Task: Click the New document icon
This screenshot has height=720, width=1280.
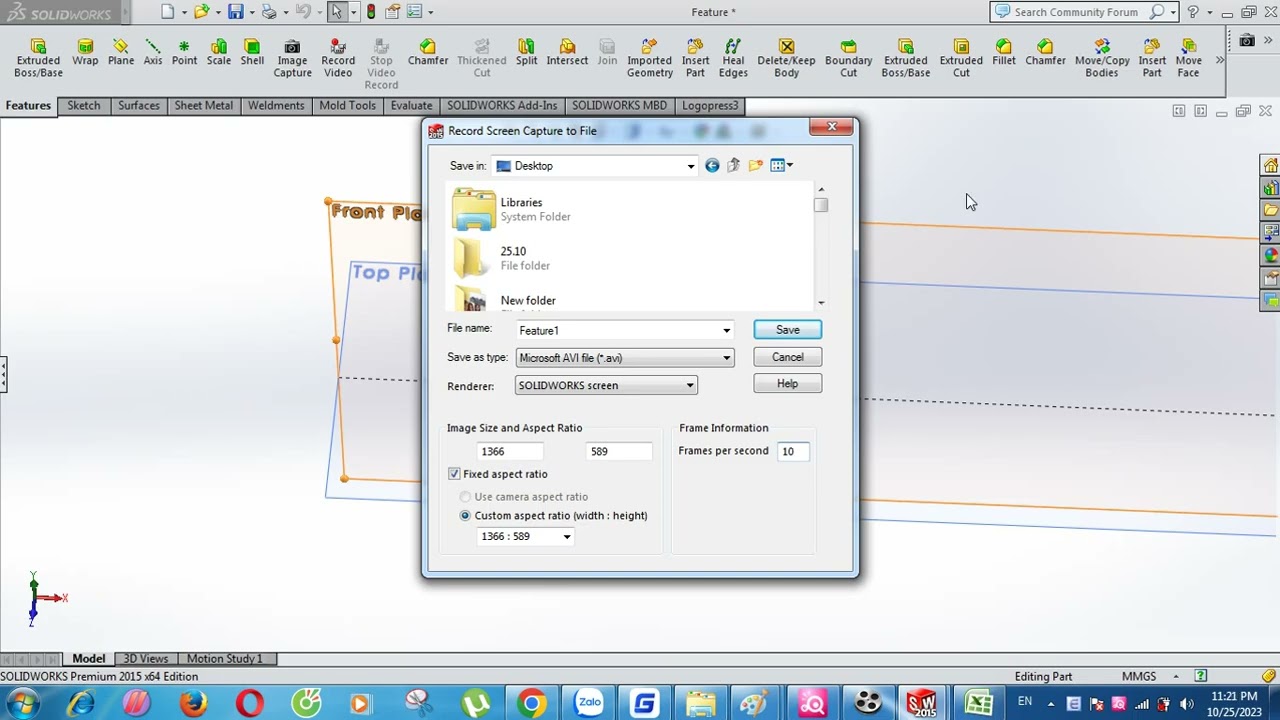Action: [x=167, y=12]
